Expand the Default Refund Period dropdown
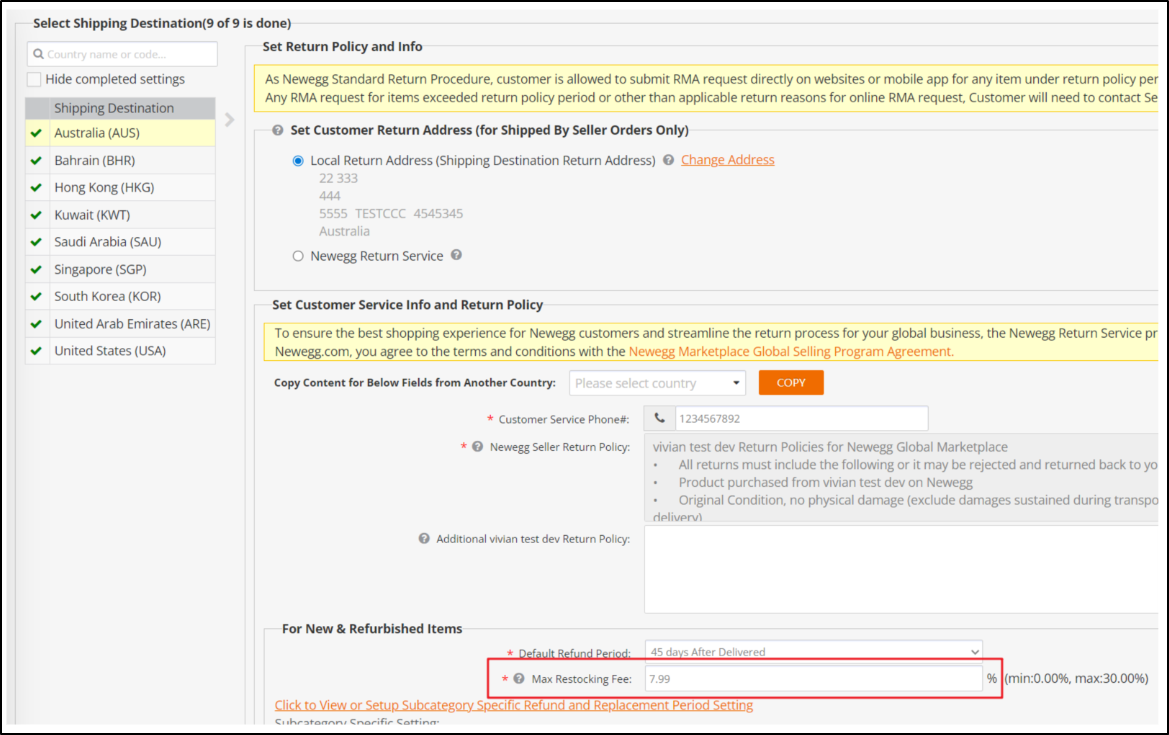The width and height of the screenshot is (1169, 735). point(813,651)
